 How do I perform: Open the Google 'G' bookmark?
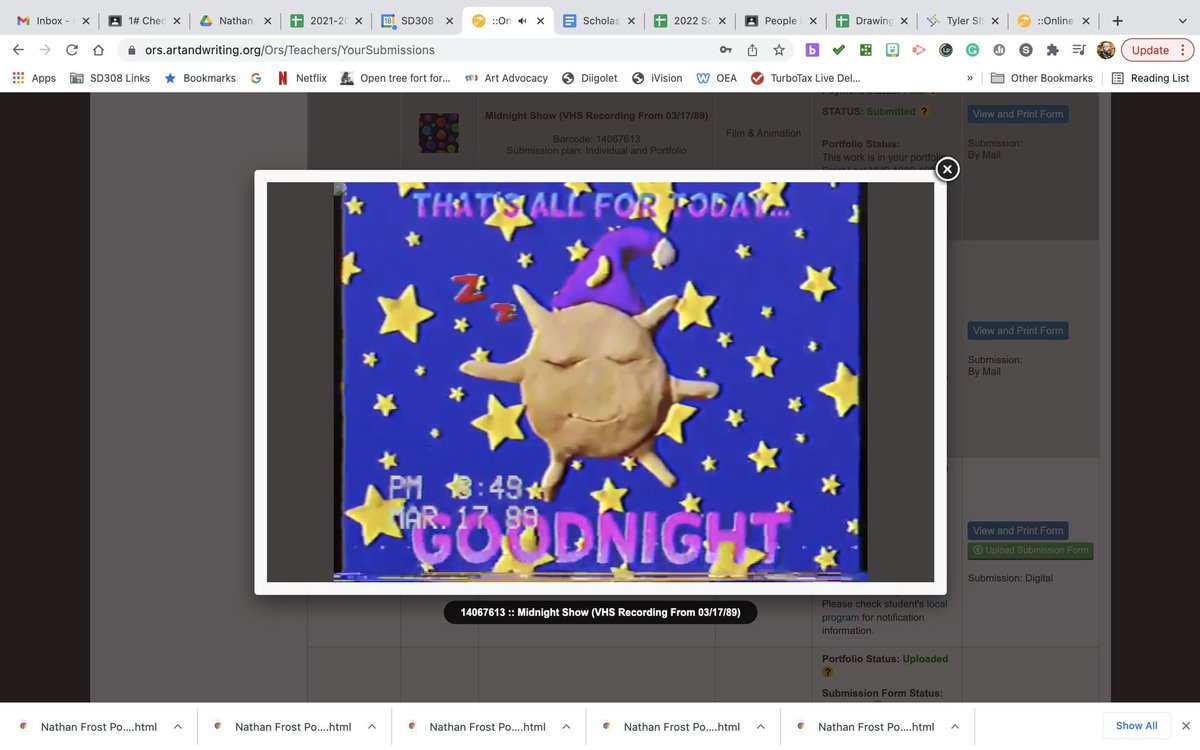tap(256, 78)
